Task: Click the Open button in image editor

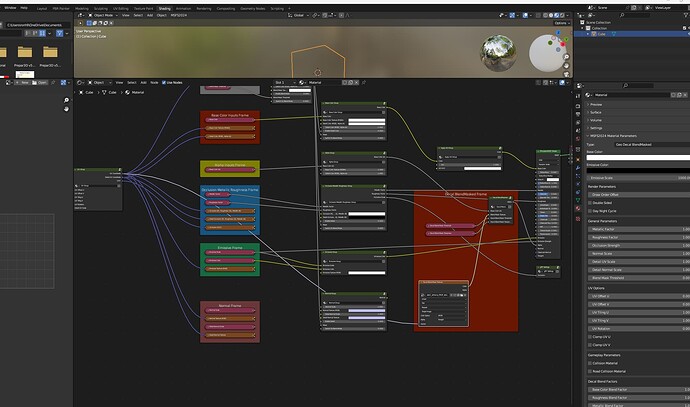Action: 40,82
